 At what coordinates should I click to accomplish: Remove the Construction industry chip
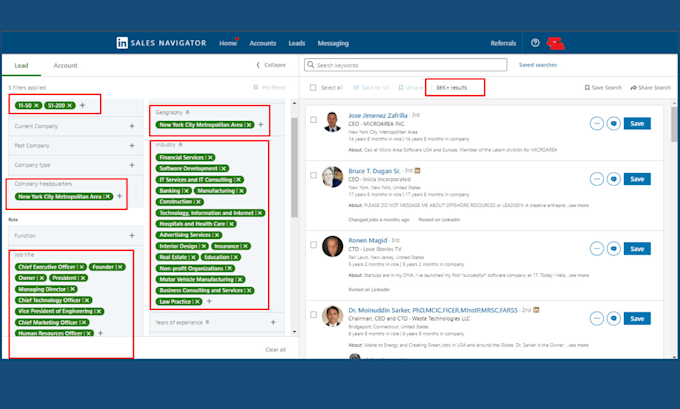click(199, 202)
